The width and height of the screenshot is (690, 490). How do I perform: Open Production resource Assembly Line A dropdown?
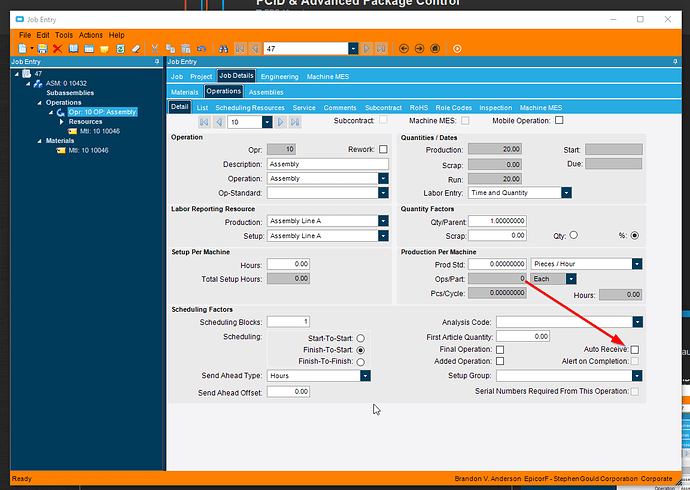(x=383, y=221)
